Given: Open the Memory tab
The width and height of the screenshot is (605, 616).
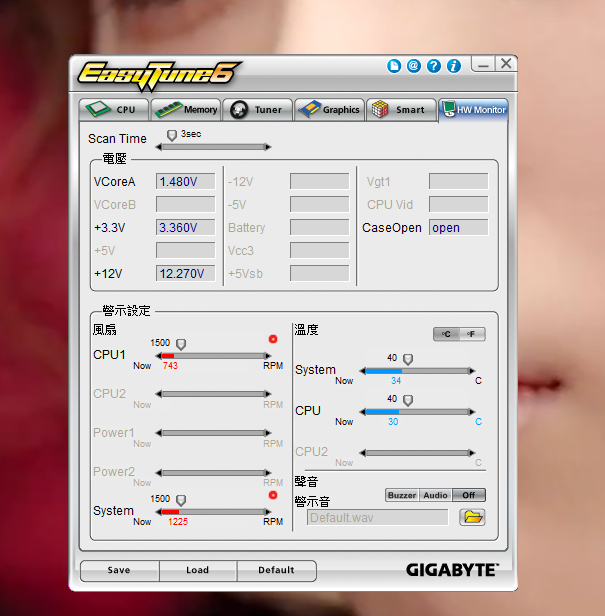Looking at the screenshot, I should 186,110.
